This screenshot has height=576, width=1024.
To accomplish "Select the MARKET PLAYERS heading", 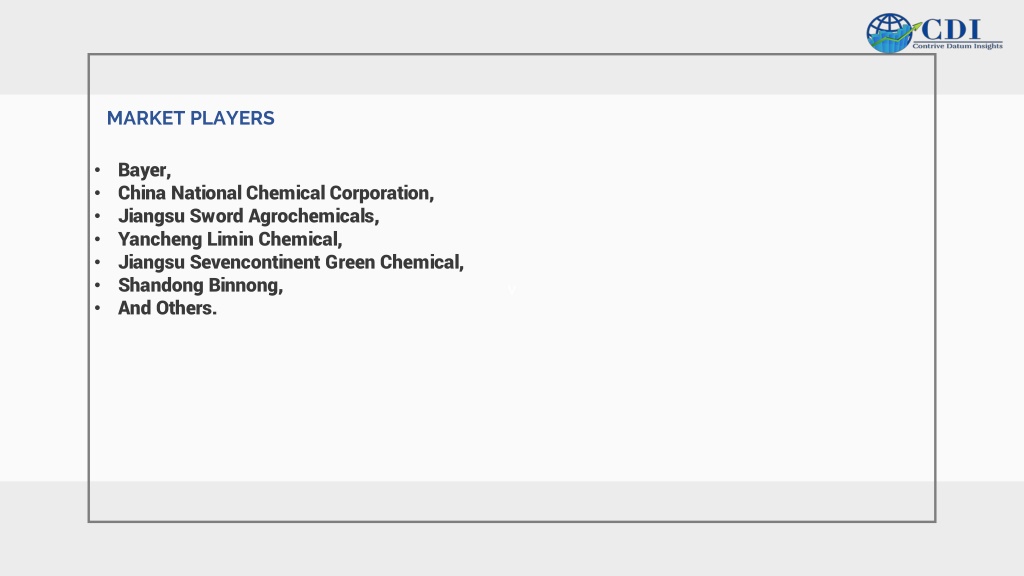I will 191,118.
